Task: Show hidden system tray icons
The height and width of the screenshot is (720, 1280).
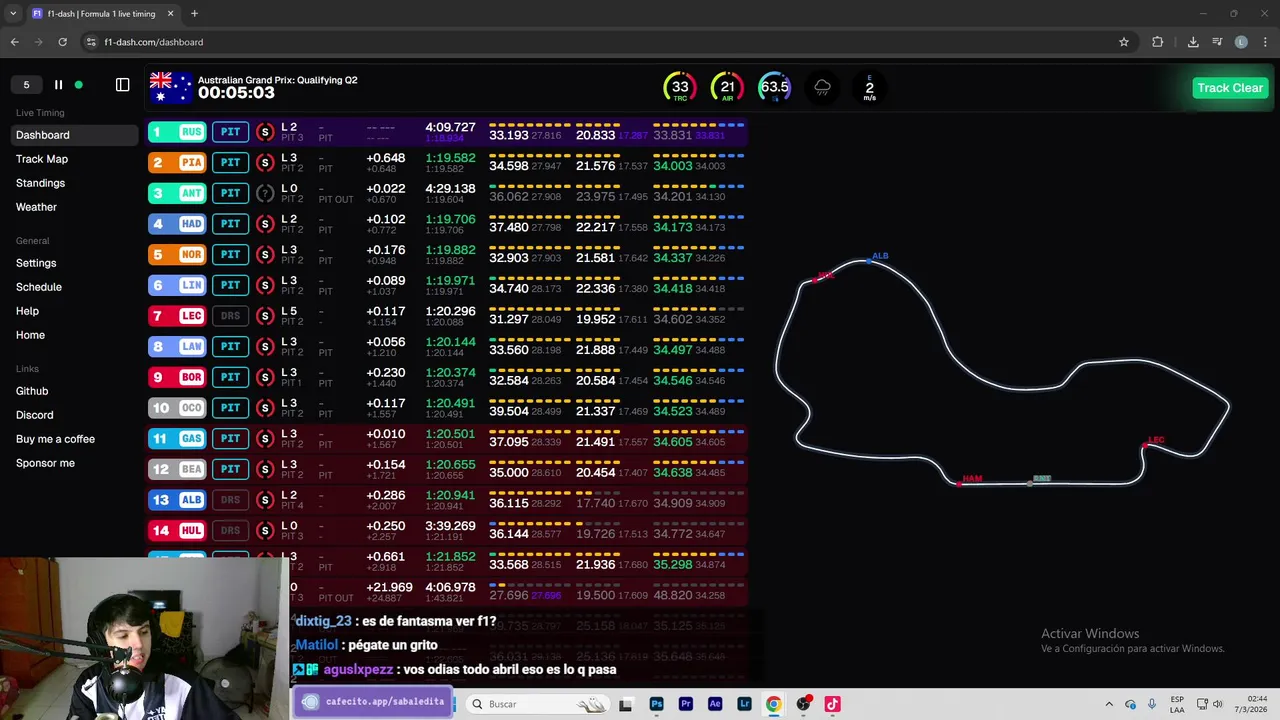Action: (x=1109, y=704)
